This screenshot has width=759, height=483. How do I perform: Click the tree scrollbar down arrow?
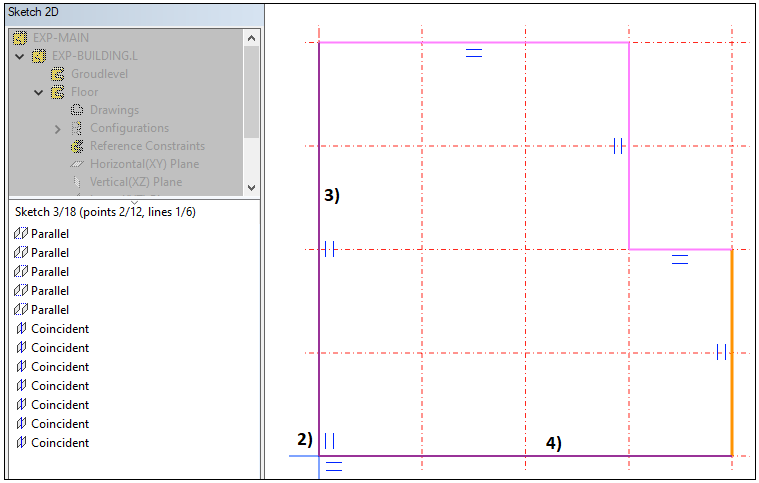pyautogui.click(x=250, y=187)
